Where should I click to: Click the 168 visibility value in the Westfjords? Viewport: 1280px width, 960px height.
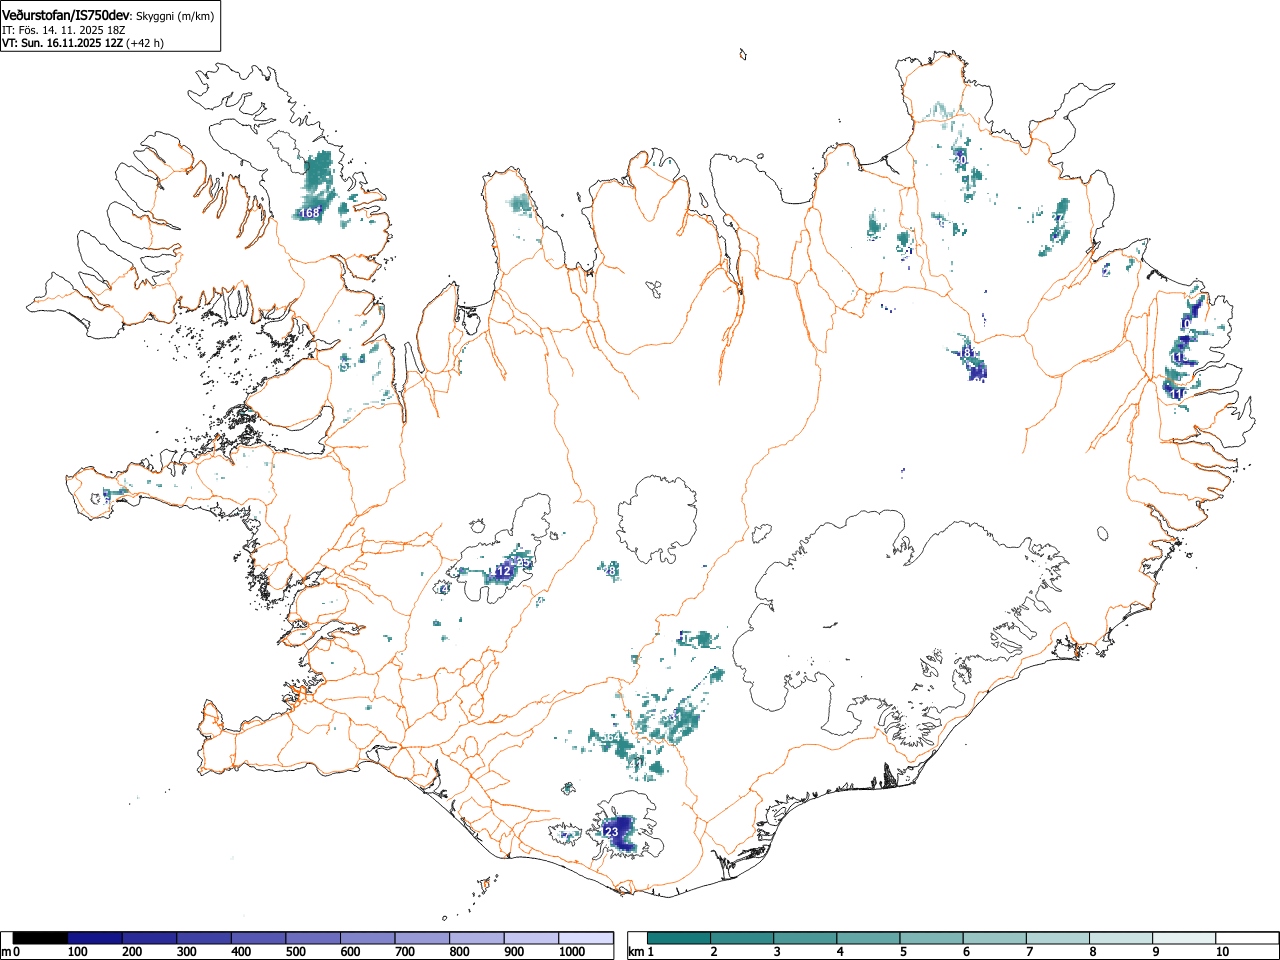click(310, 213)
